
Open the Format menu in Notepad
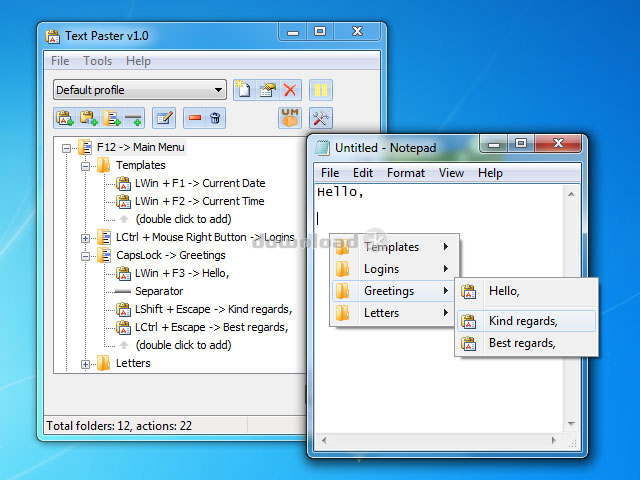[406, 173]
